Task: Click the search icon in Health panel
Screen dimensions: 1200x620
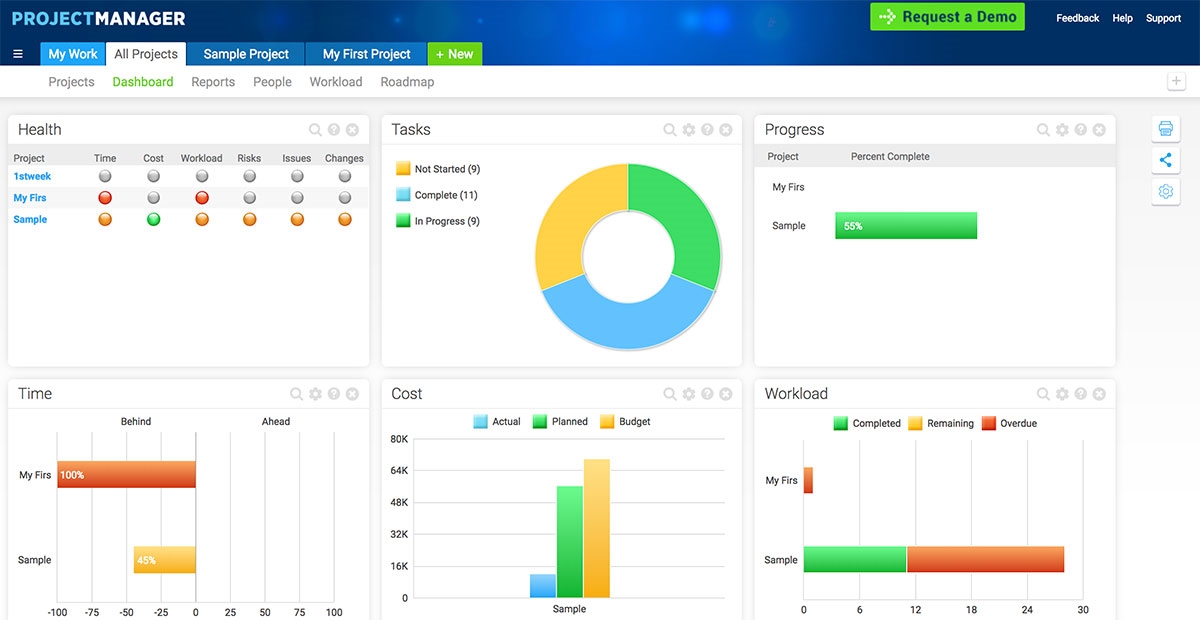Action: coord(315,130)
